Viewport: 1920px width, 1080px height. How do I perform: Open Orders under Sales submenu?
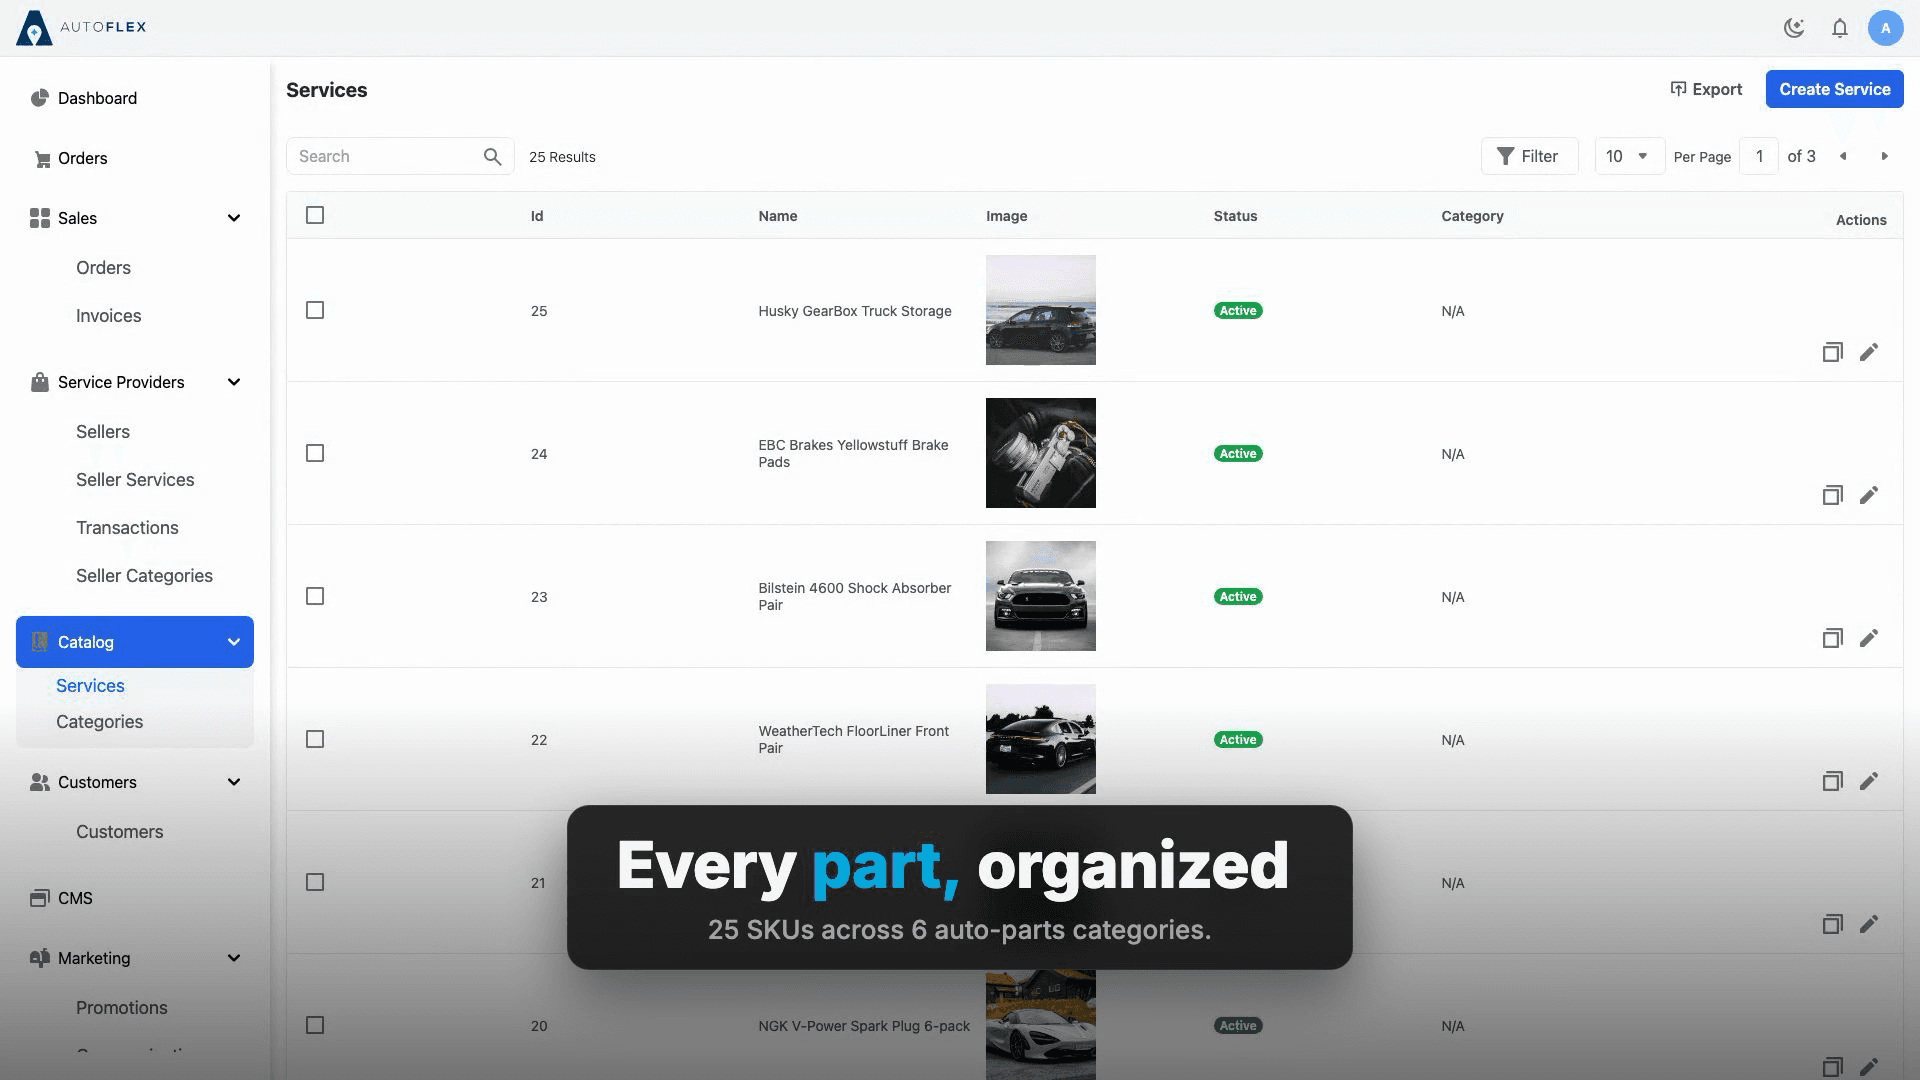(103, 268)
